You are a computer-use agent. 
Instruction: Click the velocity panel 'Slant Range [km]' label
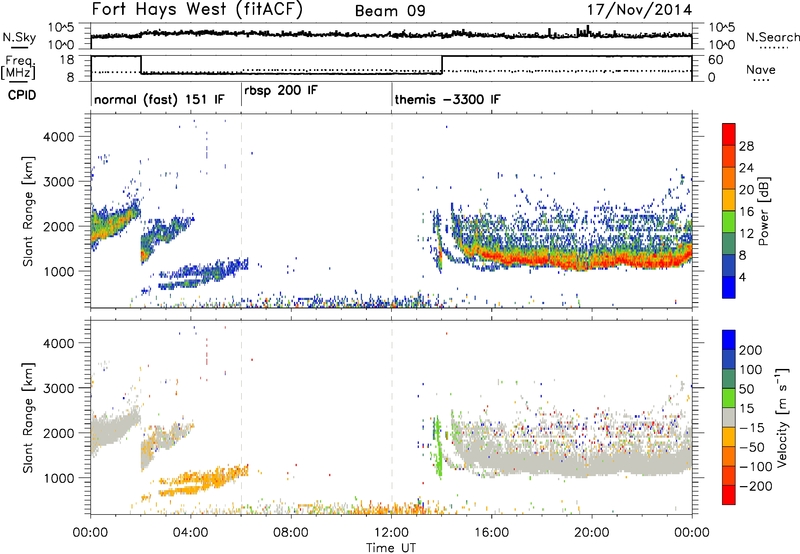pos(28,417)
